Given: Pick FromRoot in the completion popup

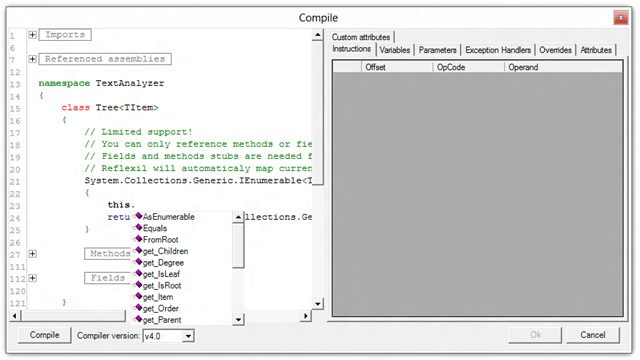Looking at the screenshot, I should click(x=160, y=240).
